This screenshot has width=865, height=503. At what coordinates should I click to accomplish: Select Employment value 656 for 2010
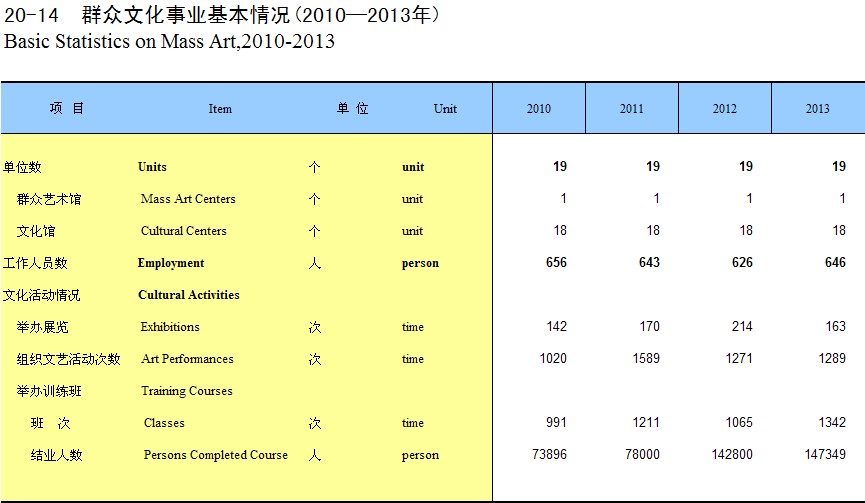coord(556,263)
